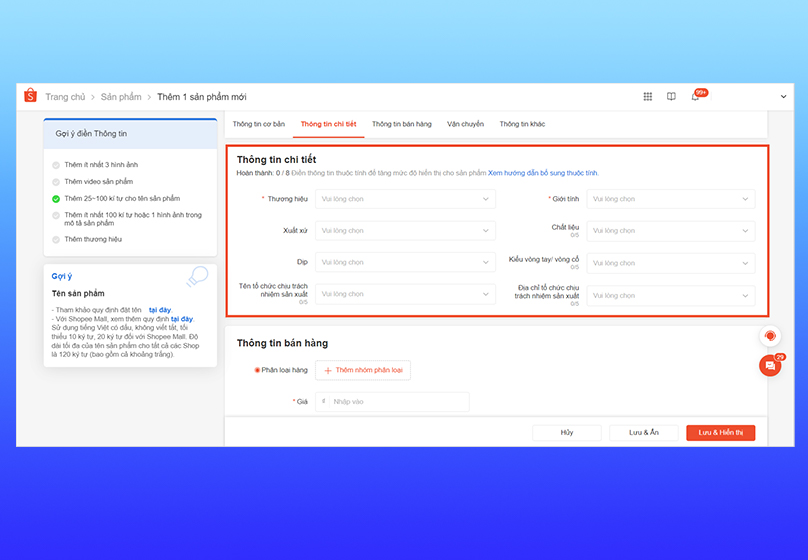Open the Thương hiệu dropdown
This screenshot has width=808, height=560.
coord(405,199)
